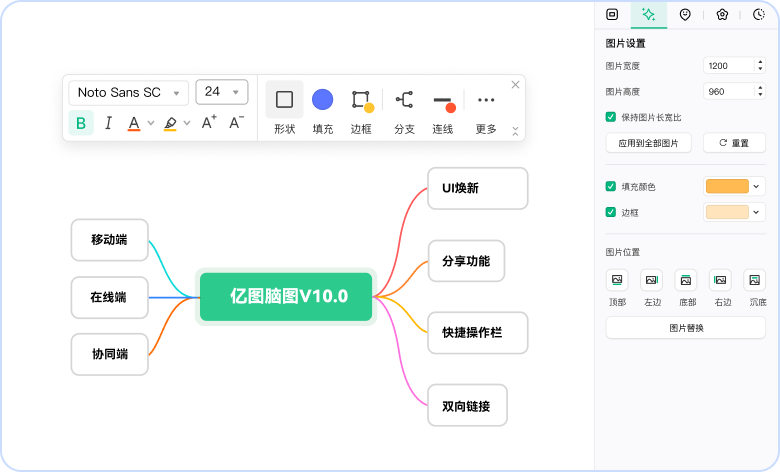This screenshot has height=472, width=780.
Task: Close the floating format toolbar
Action: tap(515, 85)
